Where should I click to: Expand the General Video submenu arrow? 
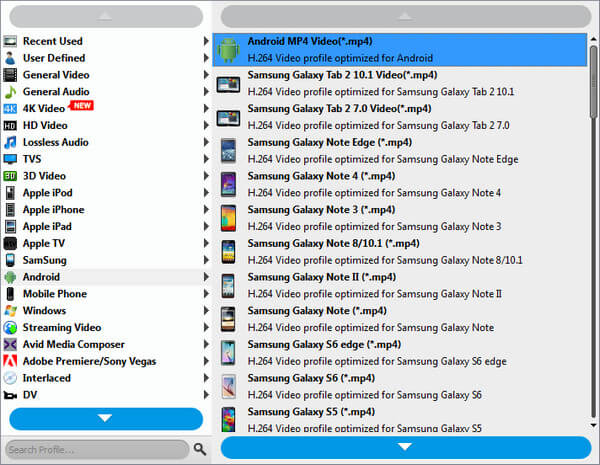tap(206, 75)
